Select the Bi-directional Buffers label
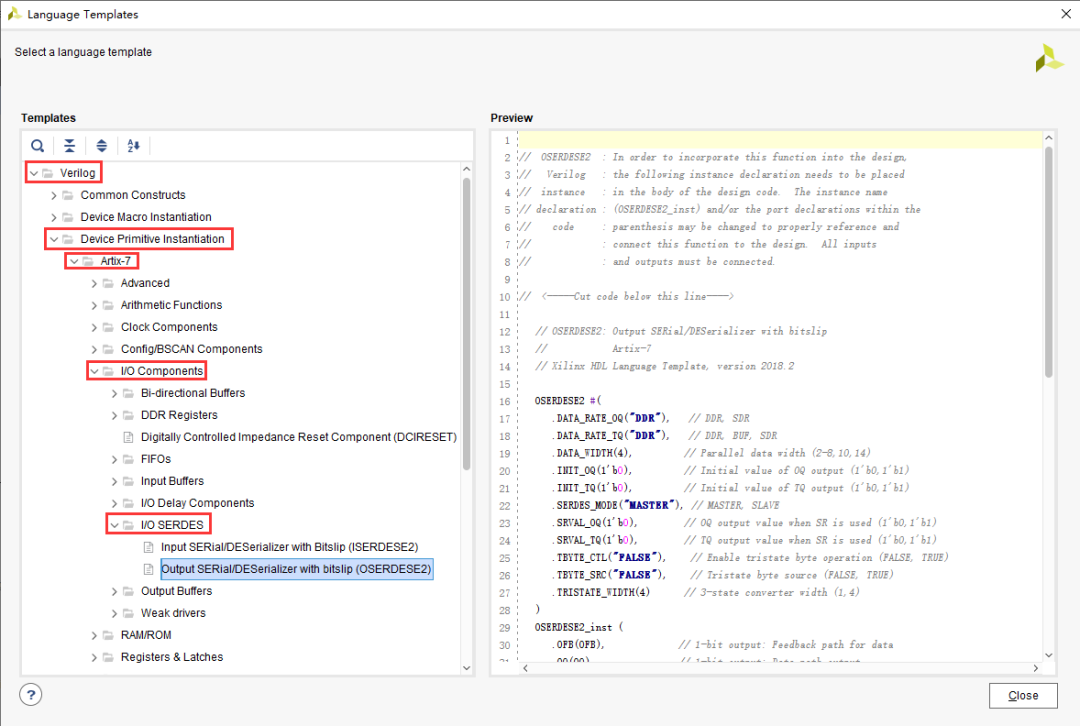Viewport: 1080px width, 726px height. pyautogui.click(x=193, y=393)
